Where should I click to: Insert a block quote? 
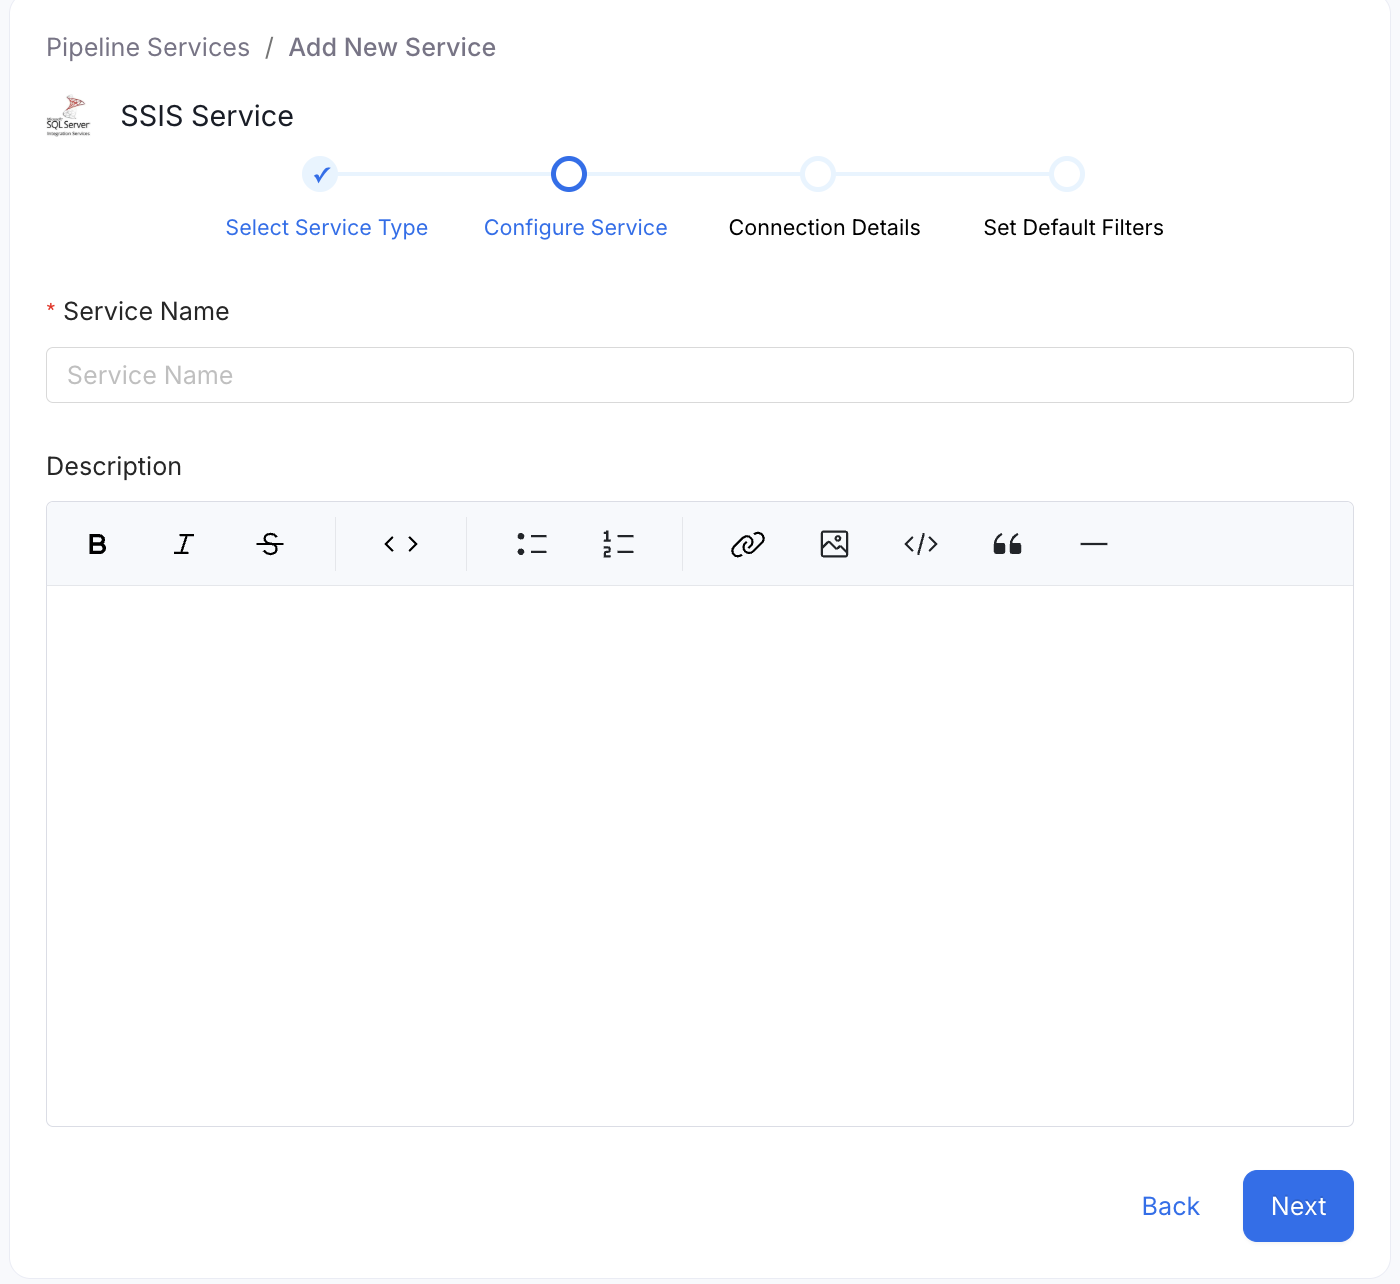[1007, 544]
